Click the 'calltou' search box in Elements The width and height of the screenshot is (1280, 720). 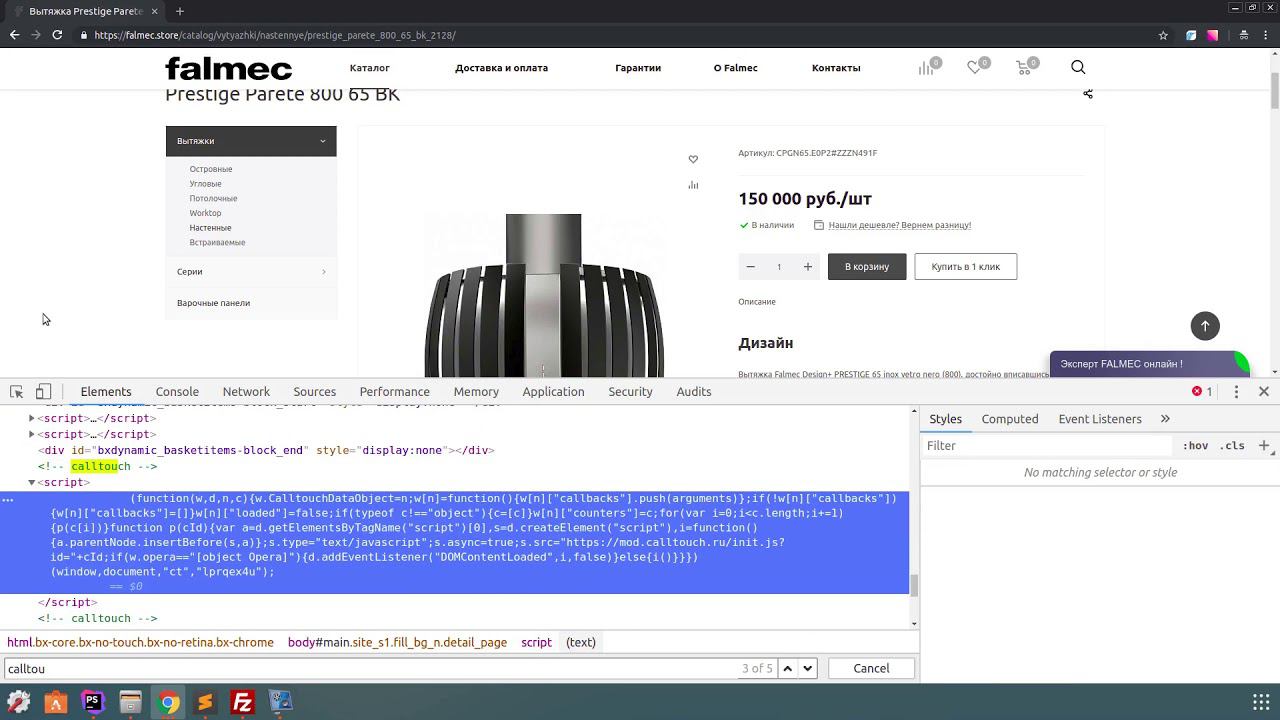pos(370,668)
